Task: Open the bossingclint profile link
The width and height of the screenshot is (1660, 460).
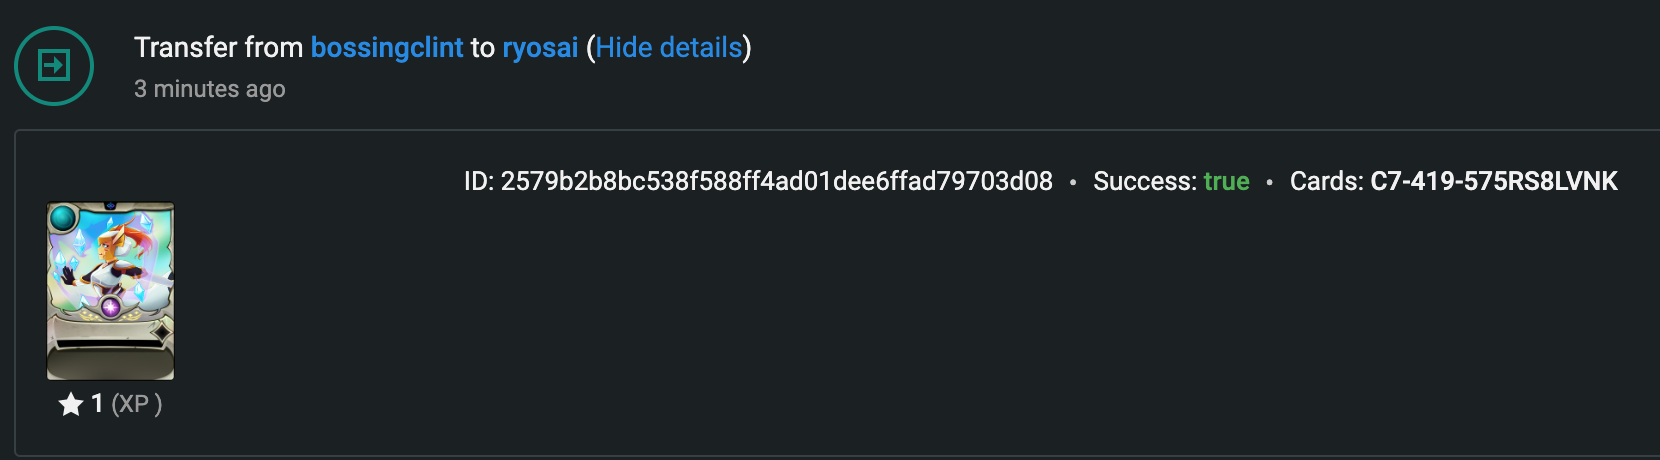Action: (387, 47)
